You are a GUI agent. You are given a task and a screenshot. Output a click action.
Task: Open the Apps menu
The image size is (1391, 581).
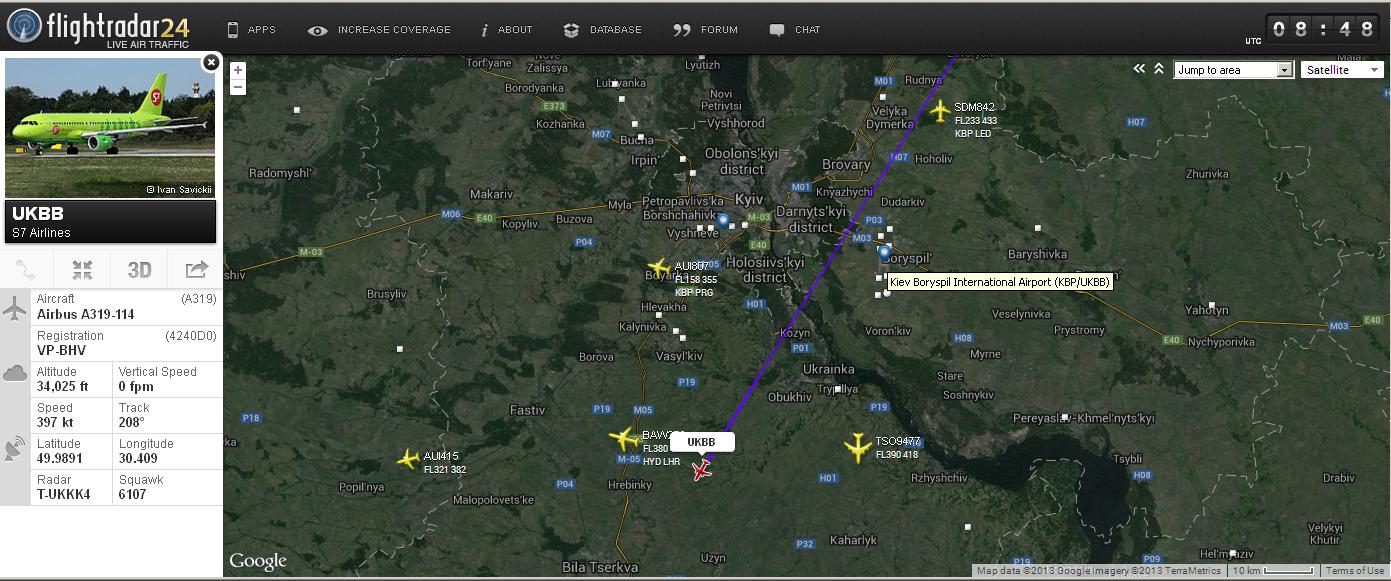(251, 30)
